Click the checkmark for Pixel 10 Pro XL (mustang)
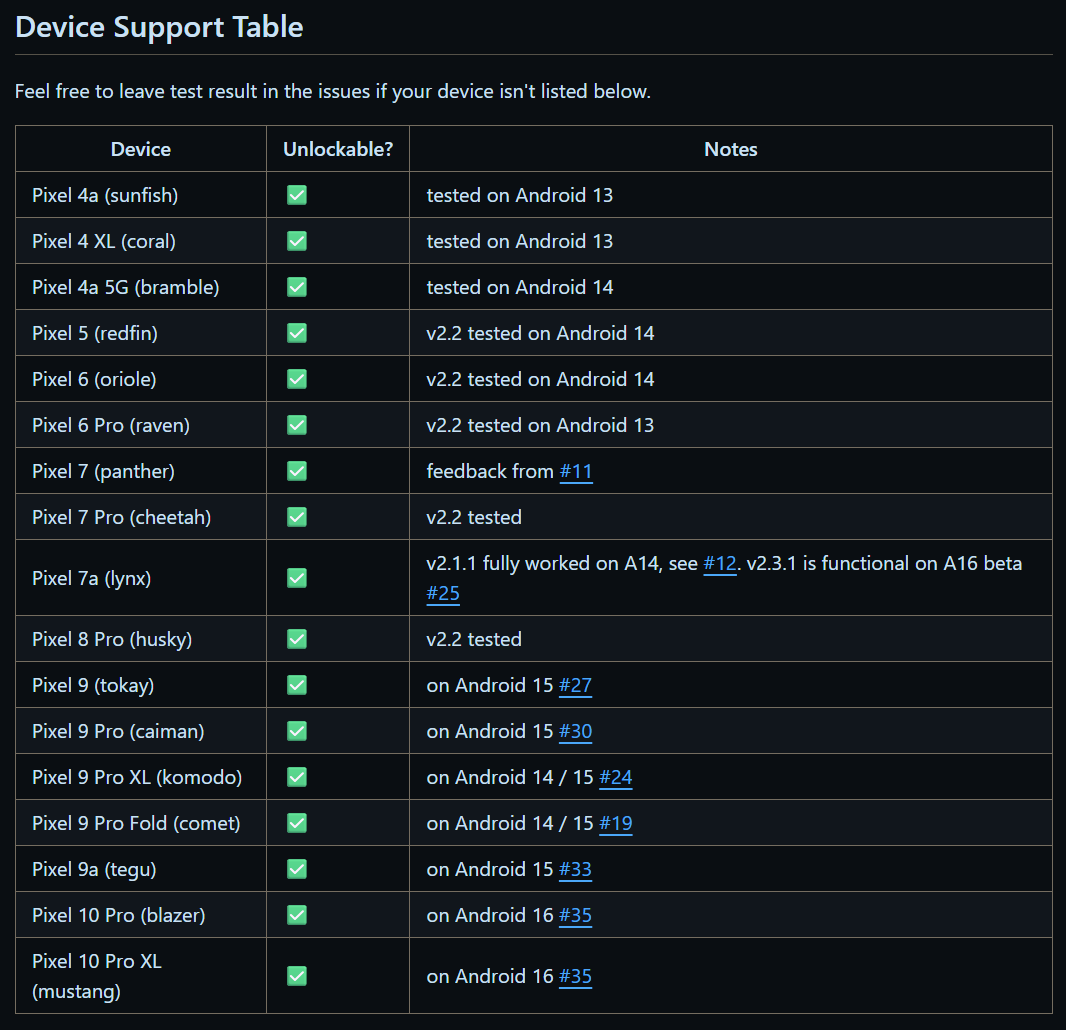Screen dimensions: 1066x1030 (x=297, y=976)
